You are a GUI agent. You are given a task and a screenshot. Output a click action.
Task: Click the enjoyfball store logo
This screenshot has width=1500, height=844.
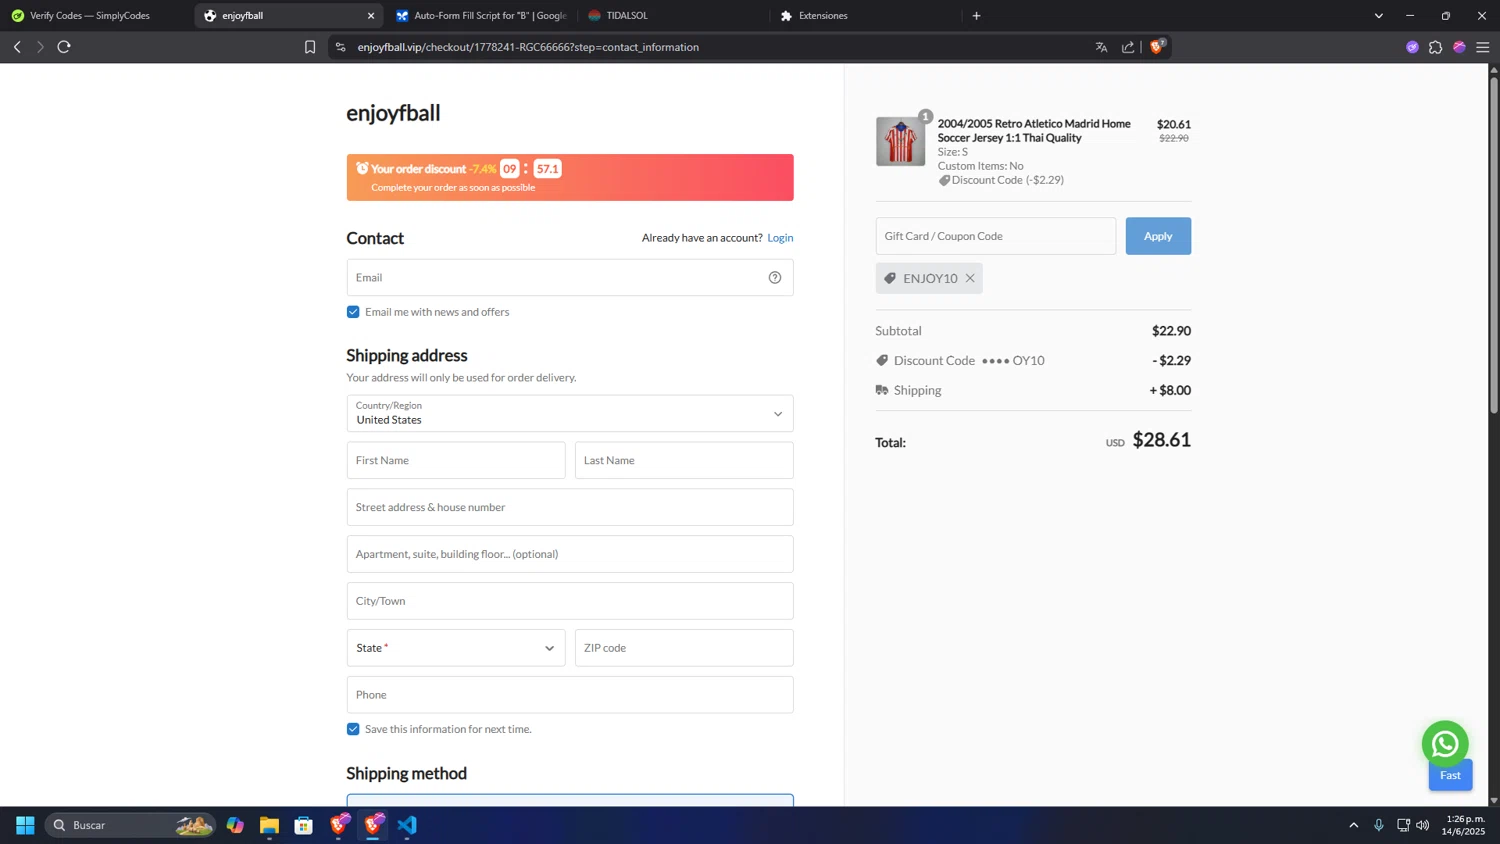click(393, 113)
